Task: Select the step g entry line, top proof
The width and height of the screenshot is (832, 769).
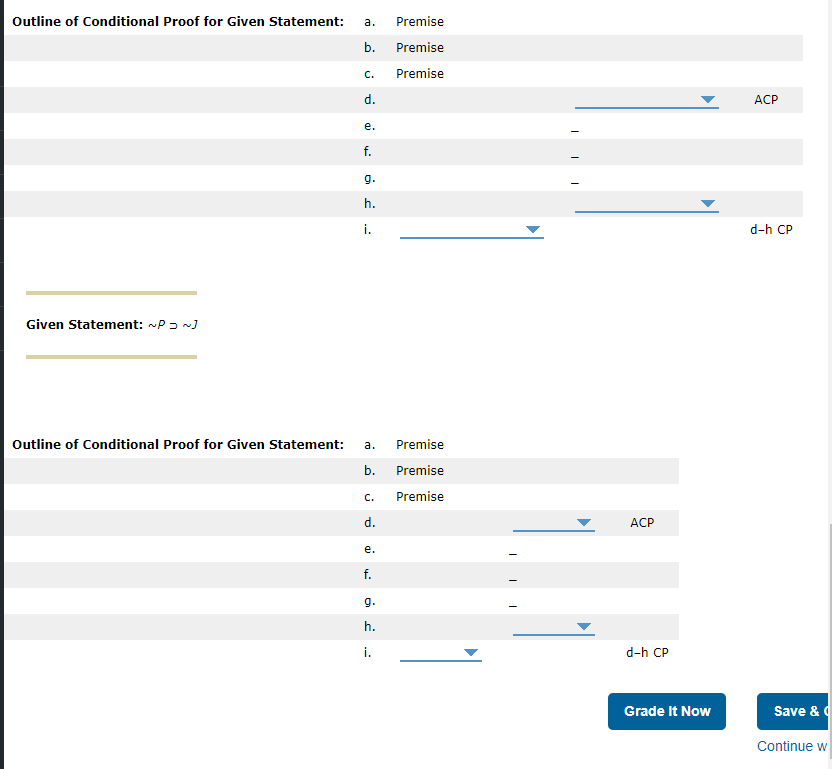Action: click(x=574, y=180)
